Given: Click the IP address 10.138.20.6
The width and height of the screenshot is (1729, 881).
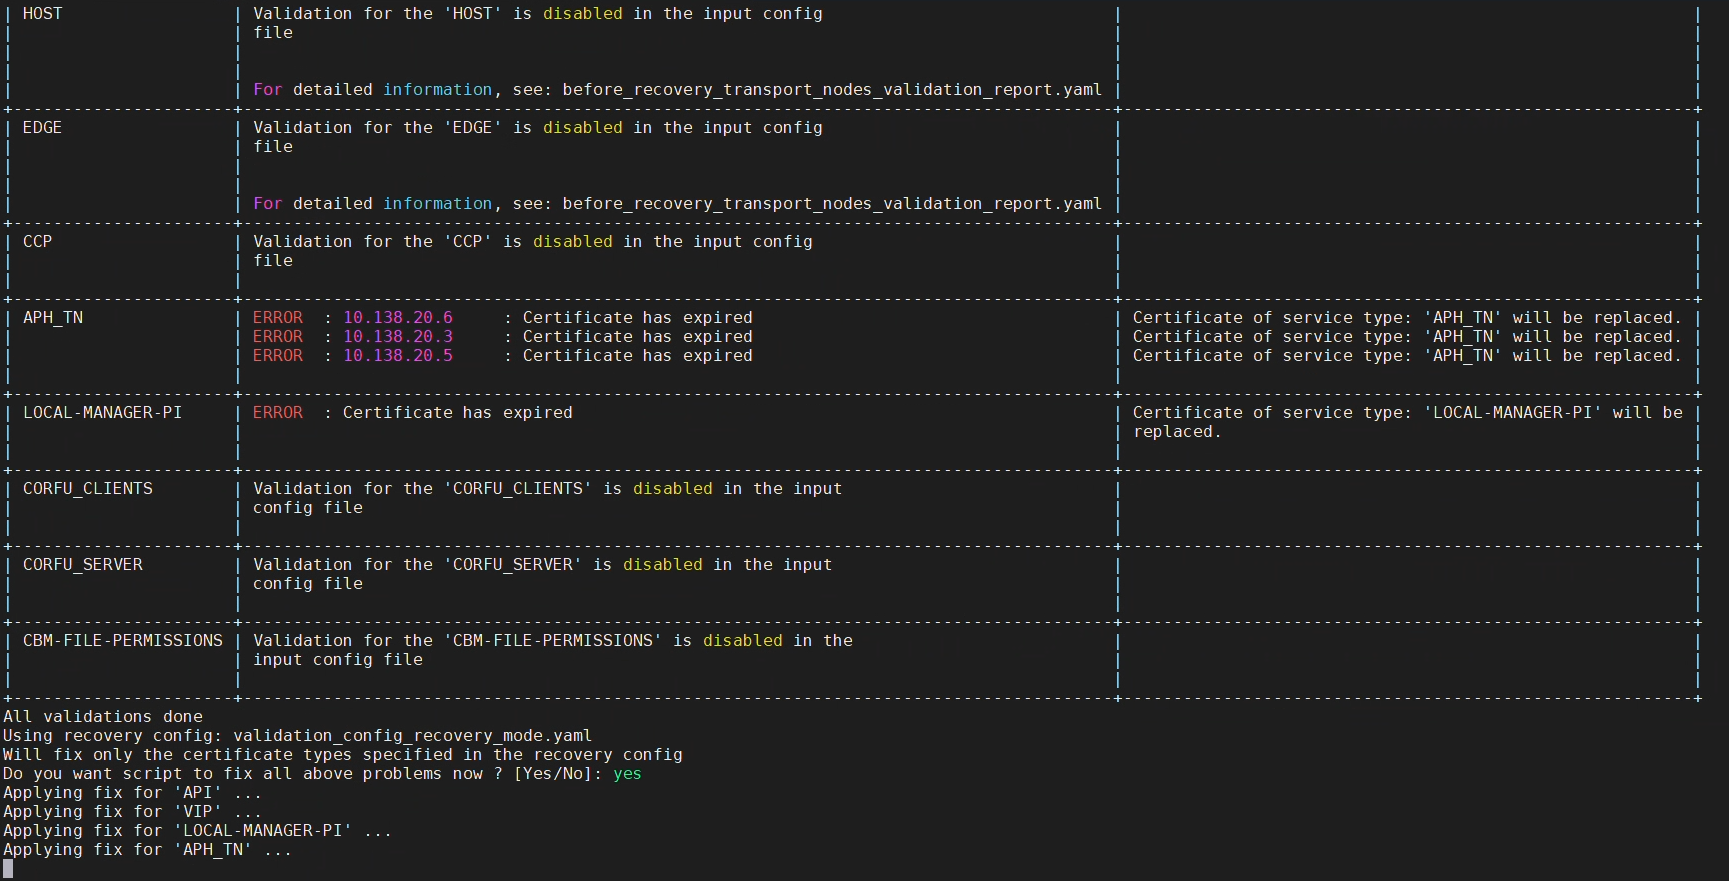Looking at the screenshot, I should tap(398, 318).
